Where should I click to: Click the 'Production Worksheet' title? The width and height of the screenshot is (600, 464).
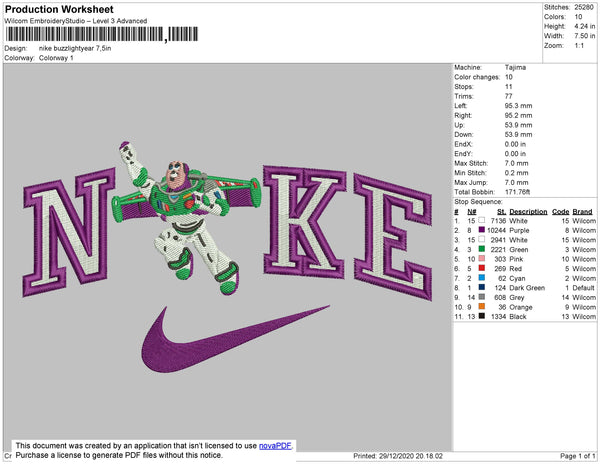pos(59,9)
